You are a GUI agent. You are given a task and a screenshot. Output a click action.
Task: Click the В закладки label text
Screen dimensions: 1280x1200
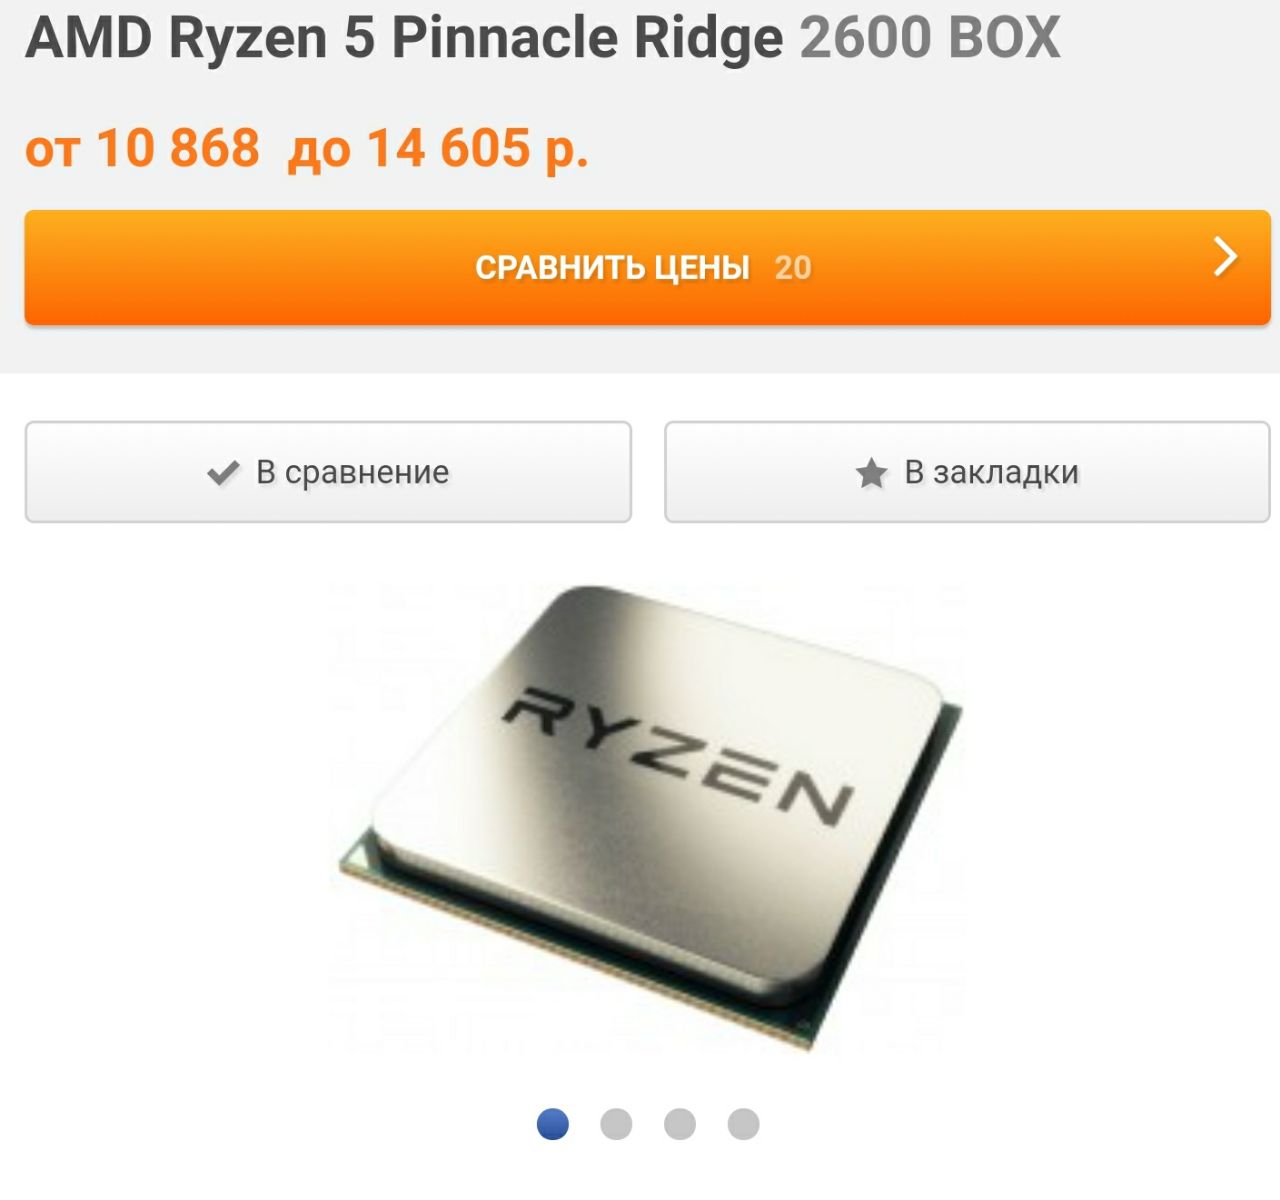pyautogui.click(x=992, y=472)
